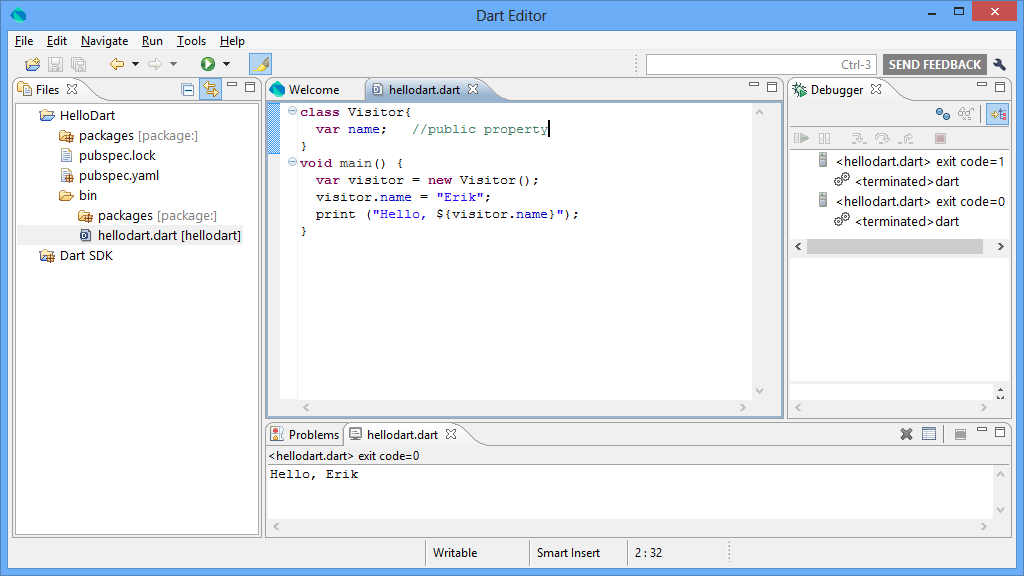Open the Run menu
The width and height of the screenshot is (1024, 576).
pyautogui.click(x=152, y=41)
